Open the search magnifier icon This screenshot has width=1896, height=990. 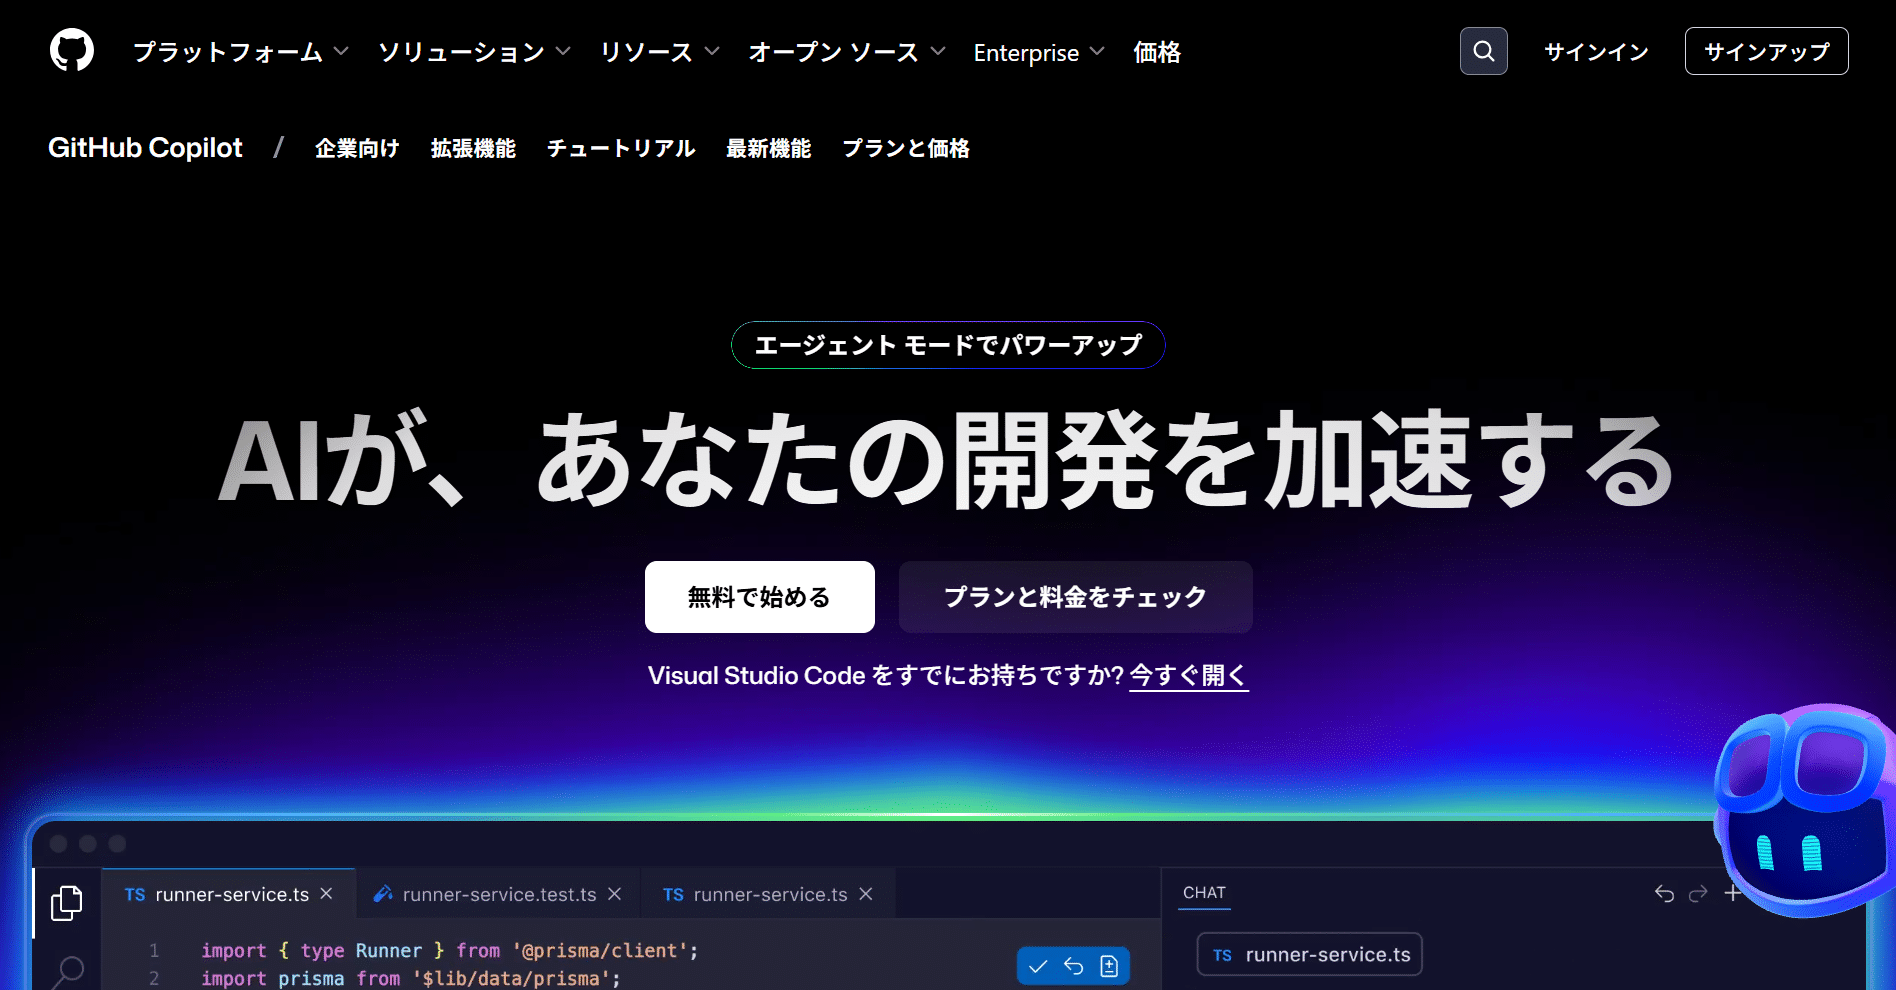click(x=1484, y=51)
